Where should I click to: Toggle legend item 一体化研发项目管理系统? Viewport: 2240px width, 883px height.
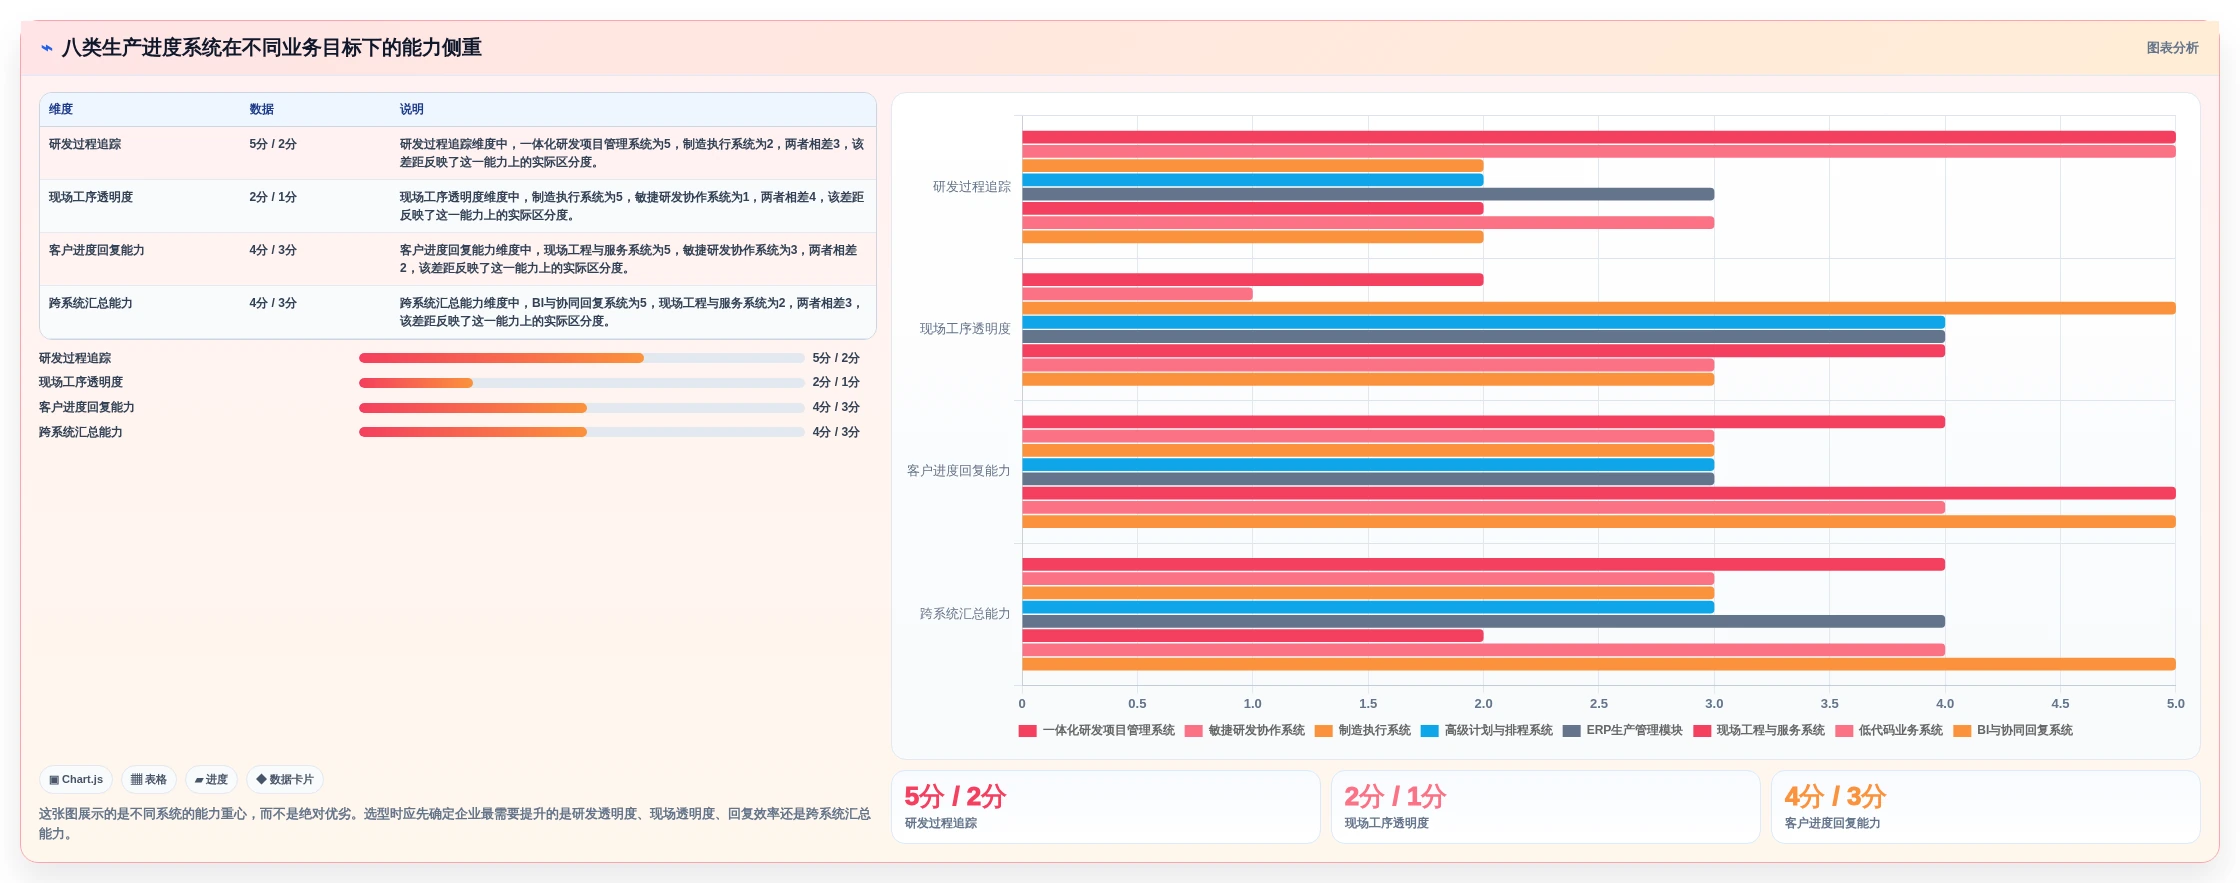1097,731
